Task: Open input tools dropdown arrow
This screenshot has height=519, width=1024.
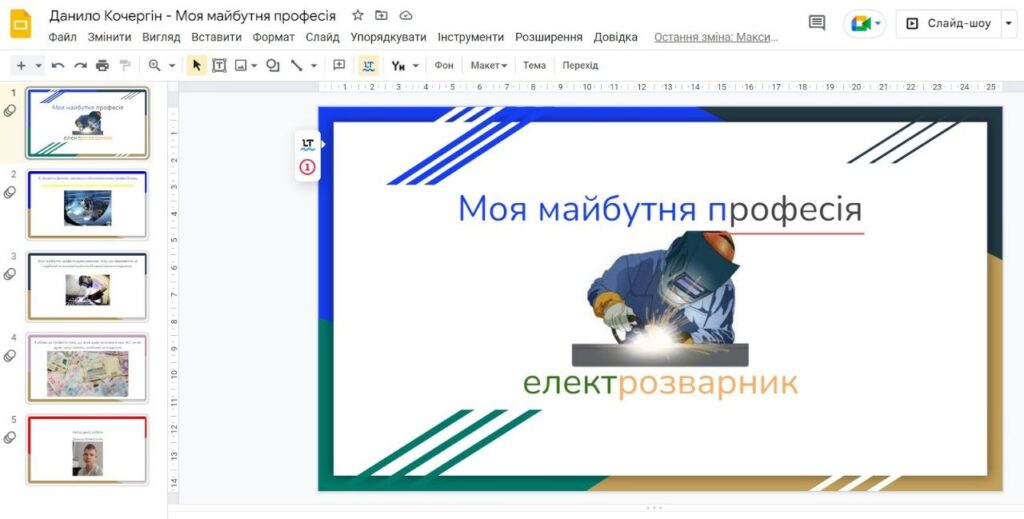Action: [x=415, y=65]
